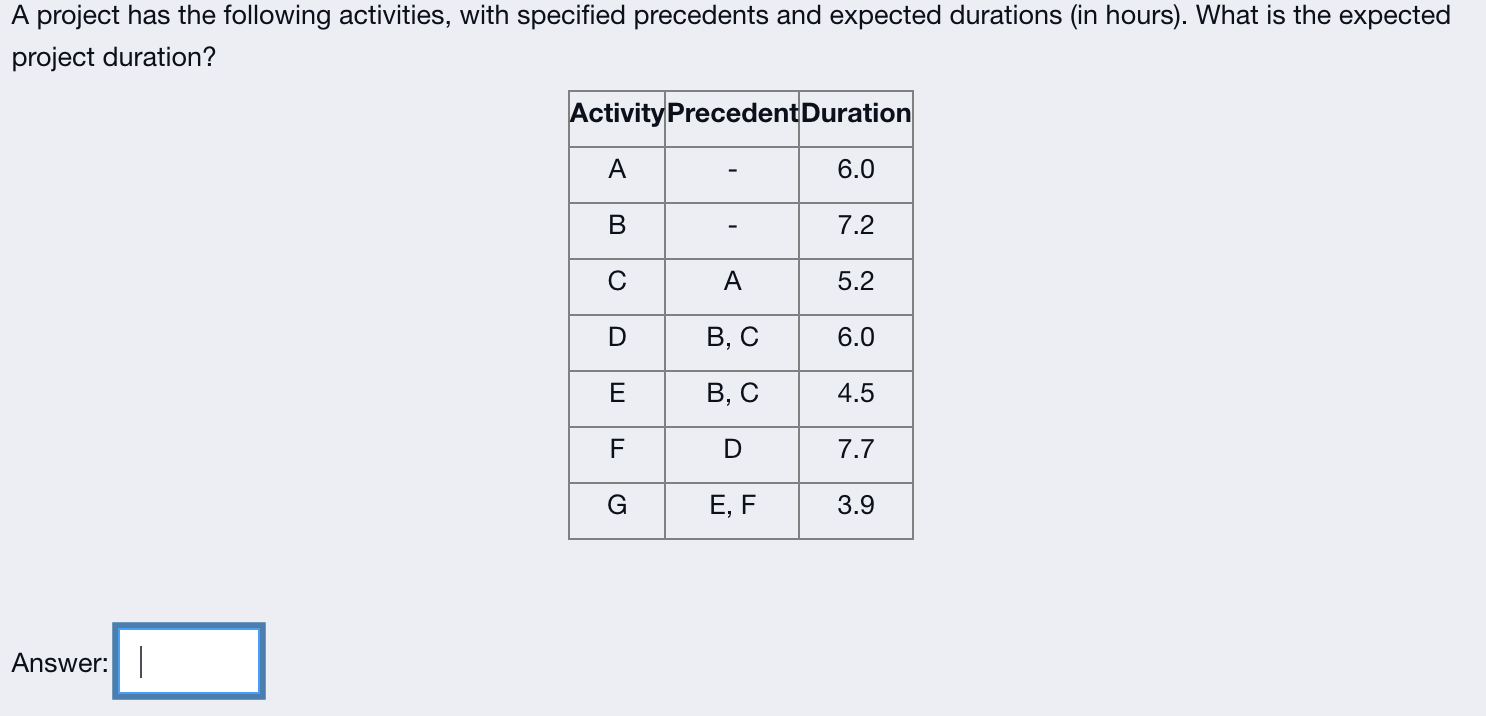Select the precedent cell showing D for Activity F
The width and height of the screenshot is (1486, 716).
coord(731,450)
